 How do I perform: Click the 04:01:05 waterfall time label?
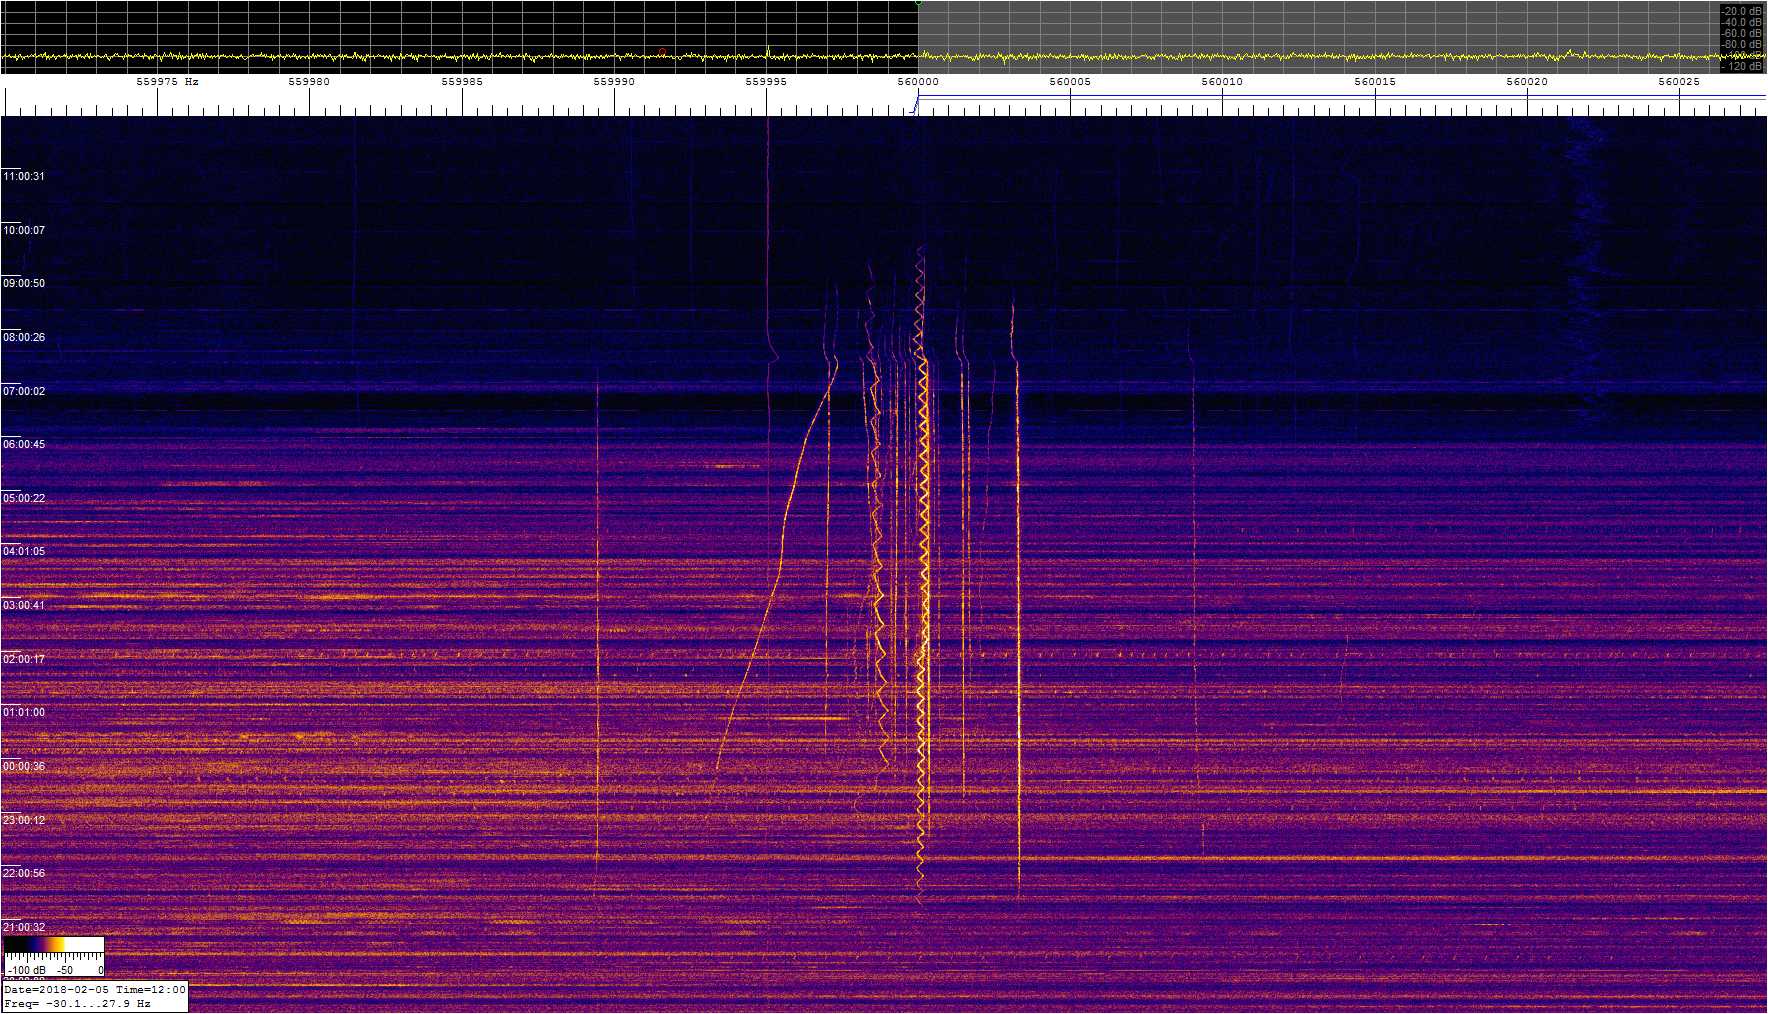coord(24,551)
